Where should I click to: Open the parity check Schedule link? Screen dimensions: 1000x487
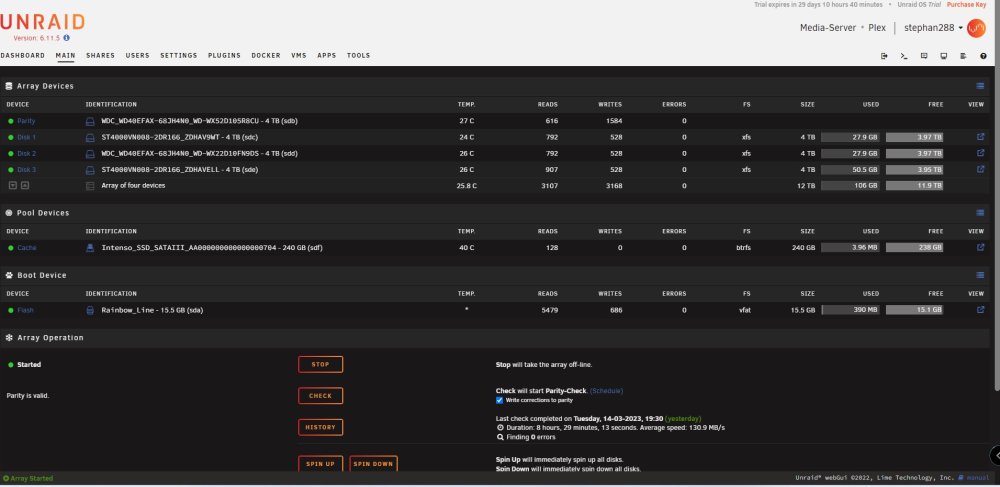click(x=607, y=391)
